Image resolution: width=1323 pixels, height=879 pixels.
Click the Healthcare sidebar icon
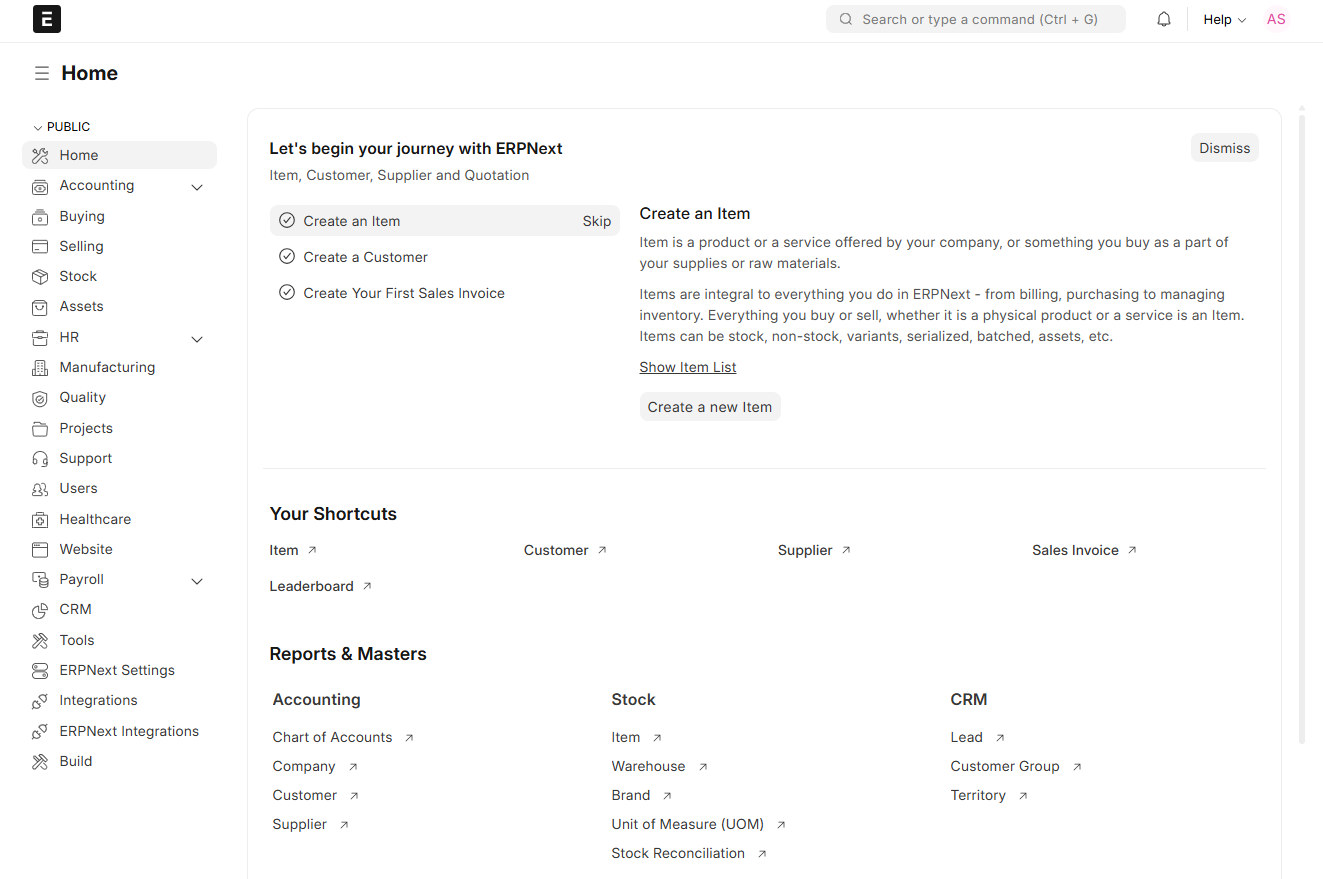40,520
